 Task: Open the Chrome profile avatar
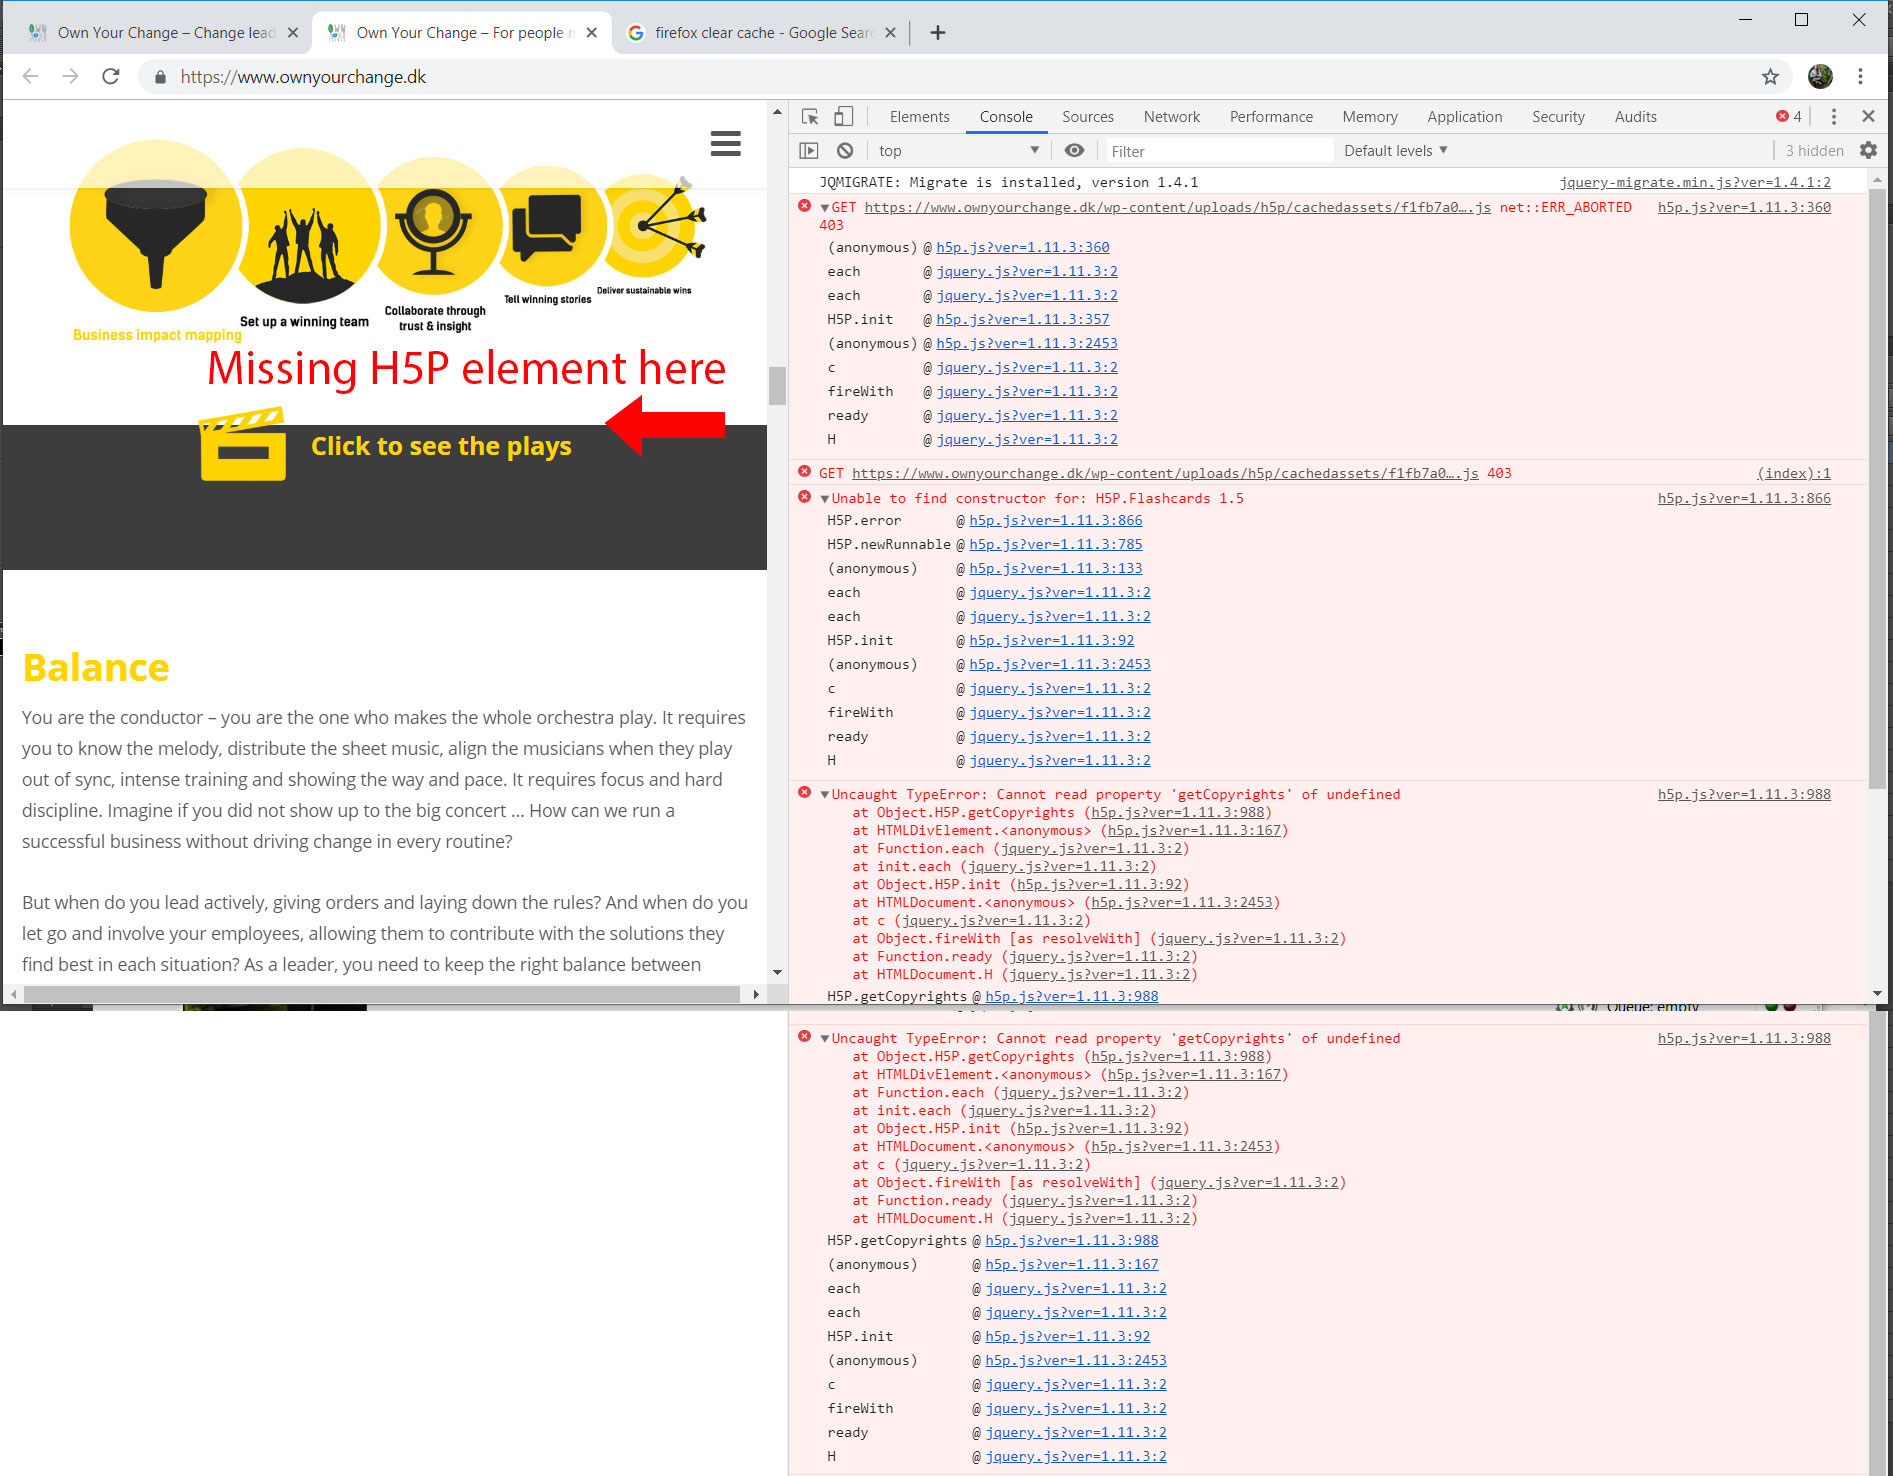pos(1820,76)
